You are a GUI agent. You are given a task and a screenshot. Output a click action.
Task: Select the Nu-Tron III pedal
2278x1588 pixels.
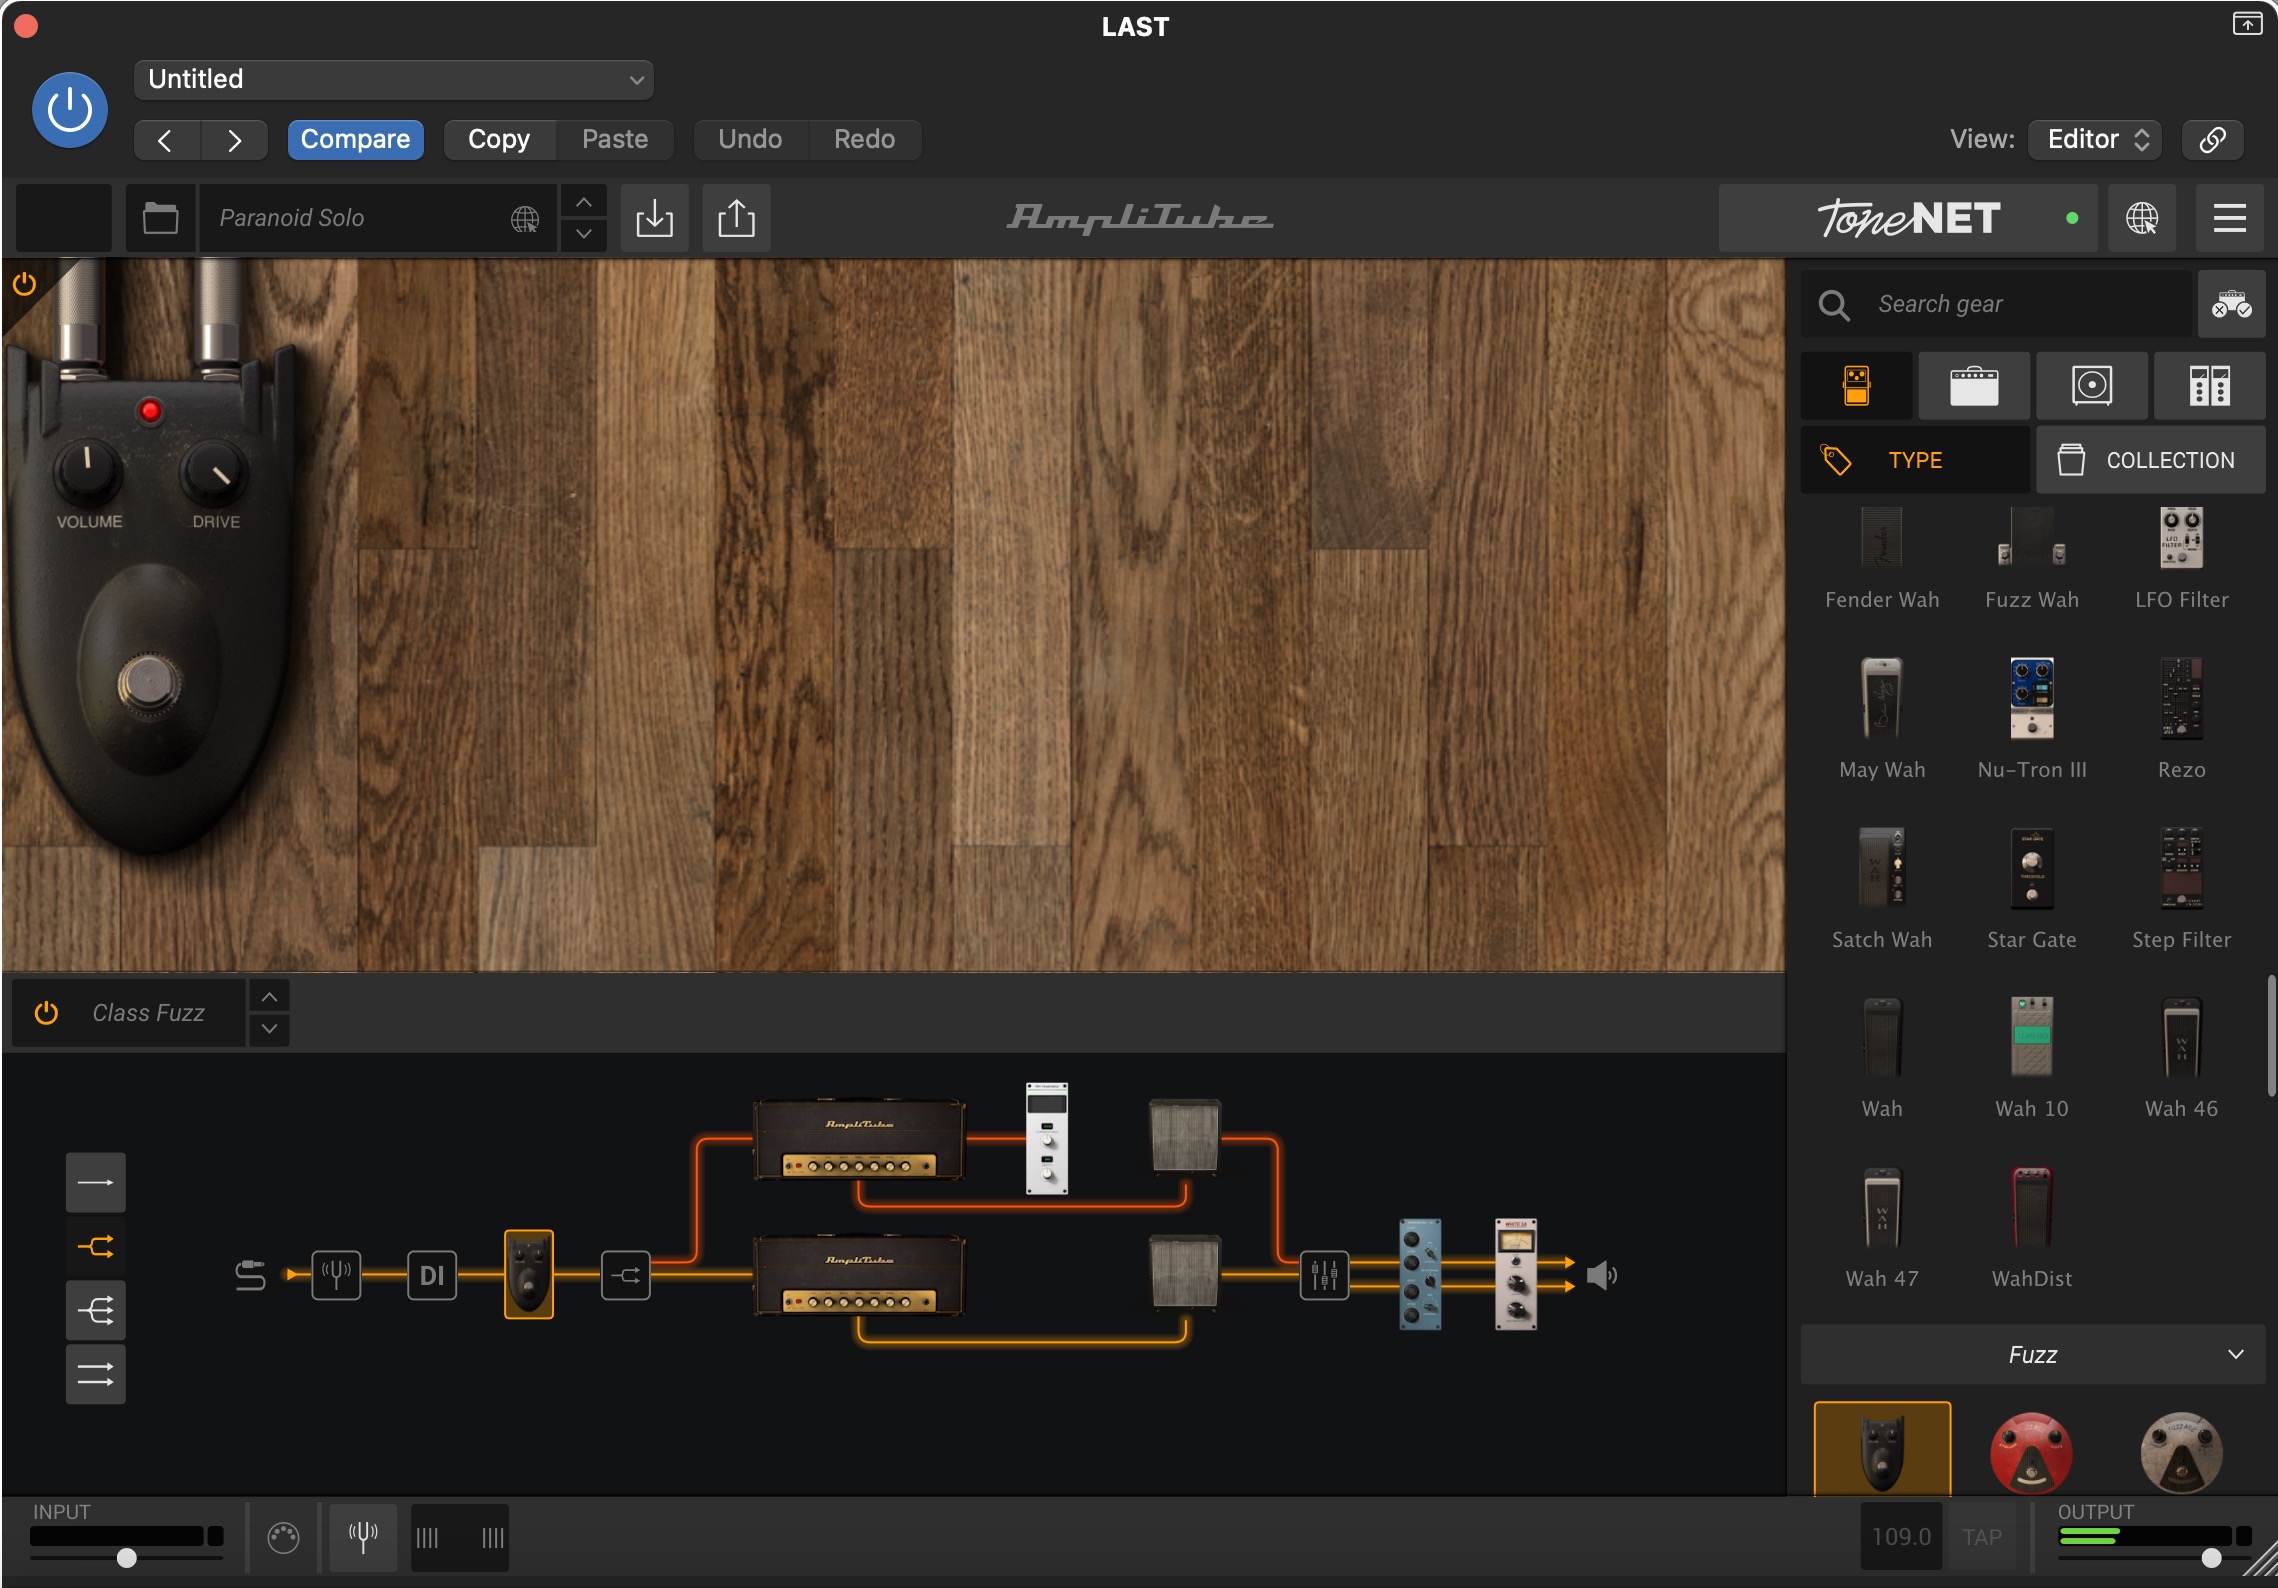pyautogui.click(x=2032, y=718)
